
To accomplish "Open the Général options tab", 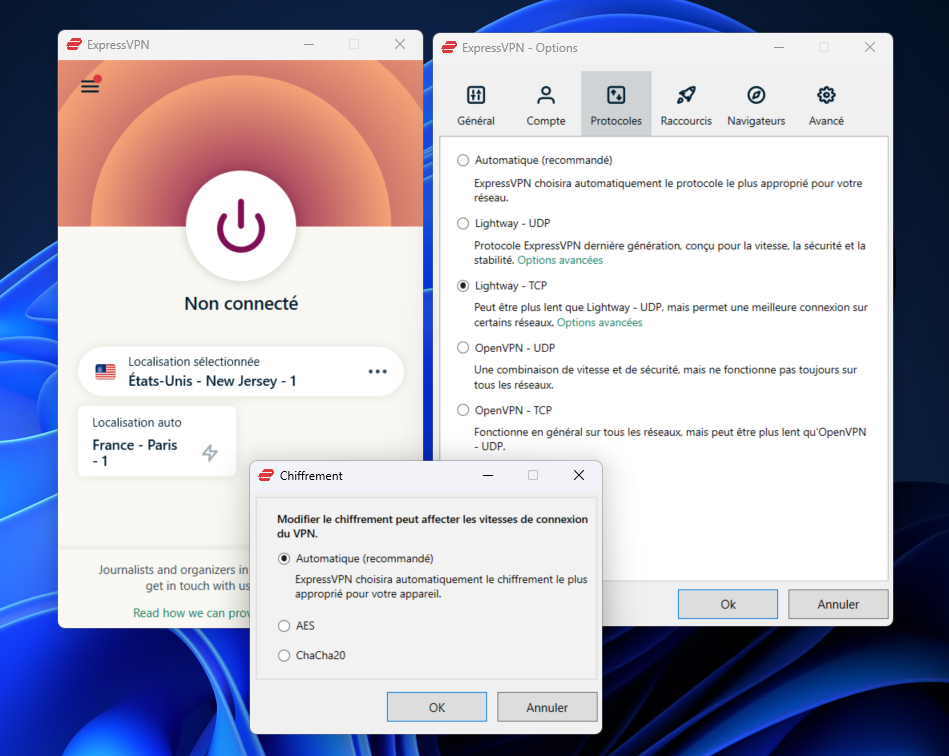I will [x=476, y=104].
